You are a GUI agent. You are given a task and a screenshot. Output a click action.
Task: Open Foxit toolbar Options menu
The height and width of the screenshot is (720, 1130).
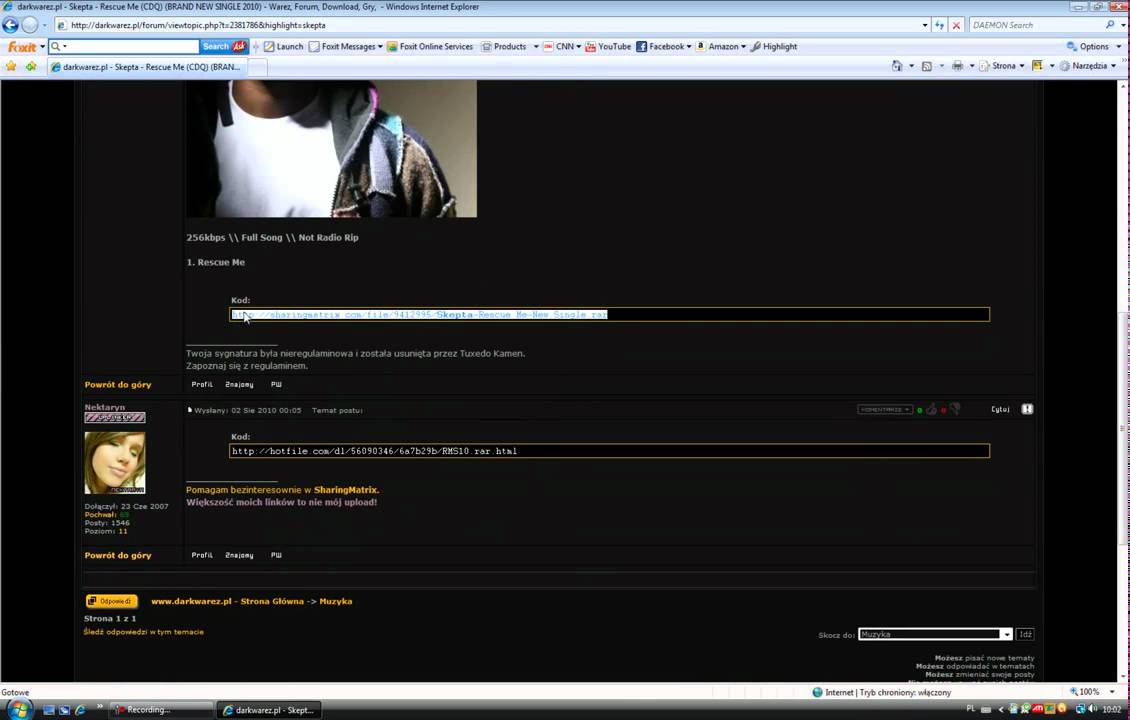(x=1094, y=46)
